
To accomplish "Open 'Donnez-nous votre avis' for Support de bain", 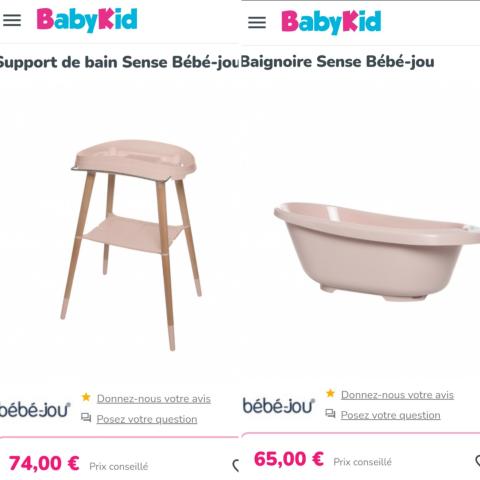I will point(154,399).
